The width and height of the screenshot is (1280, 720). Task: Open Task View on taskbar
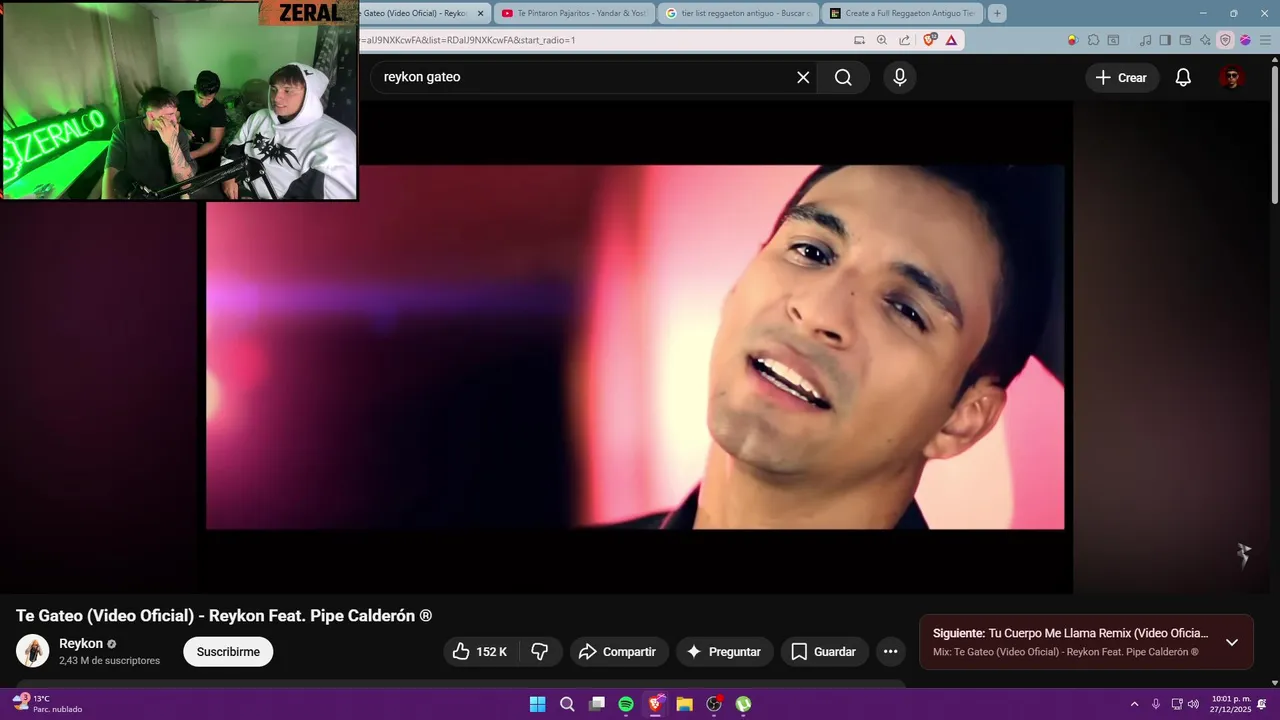pyautogui.click(x=597, y=704)
